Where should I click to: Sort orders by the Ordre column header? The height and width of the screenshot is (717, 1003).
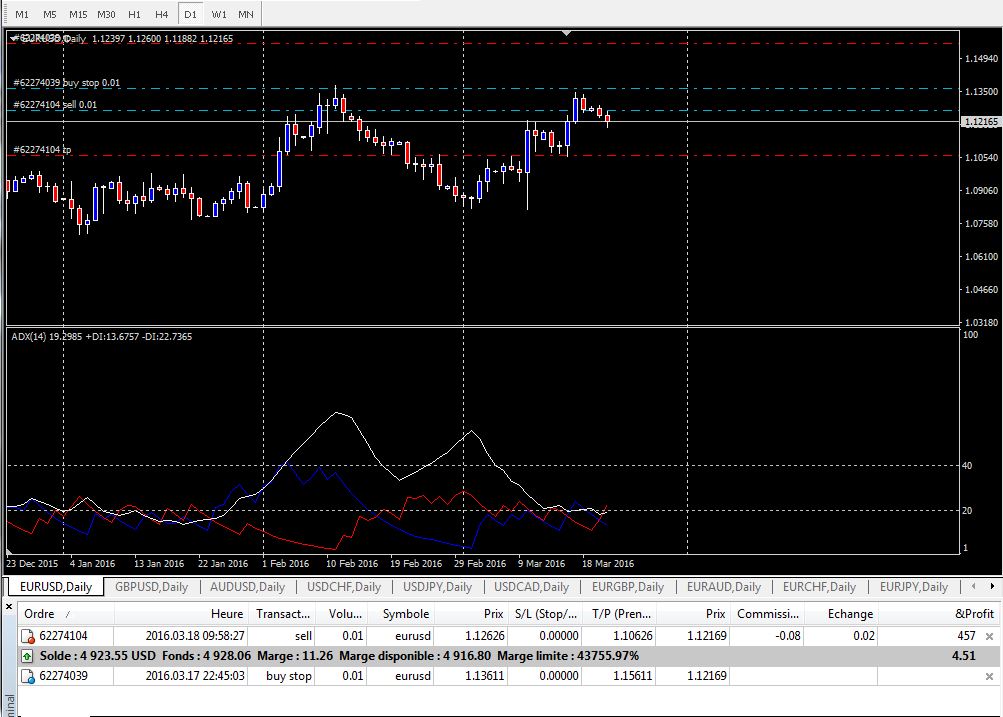(40, 614)
